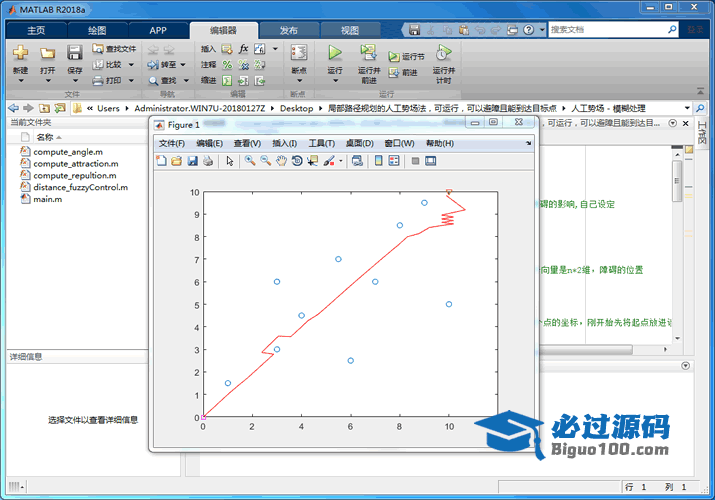
Task: Click the Hide Plot Tools icon
Action: (415, 161)
